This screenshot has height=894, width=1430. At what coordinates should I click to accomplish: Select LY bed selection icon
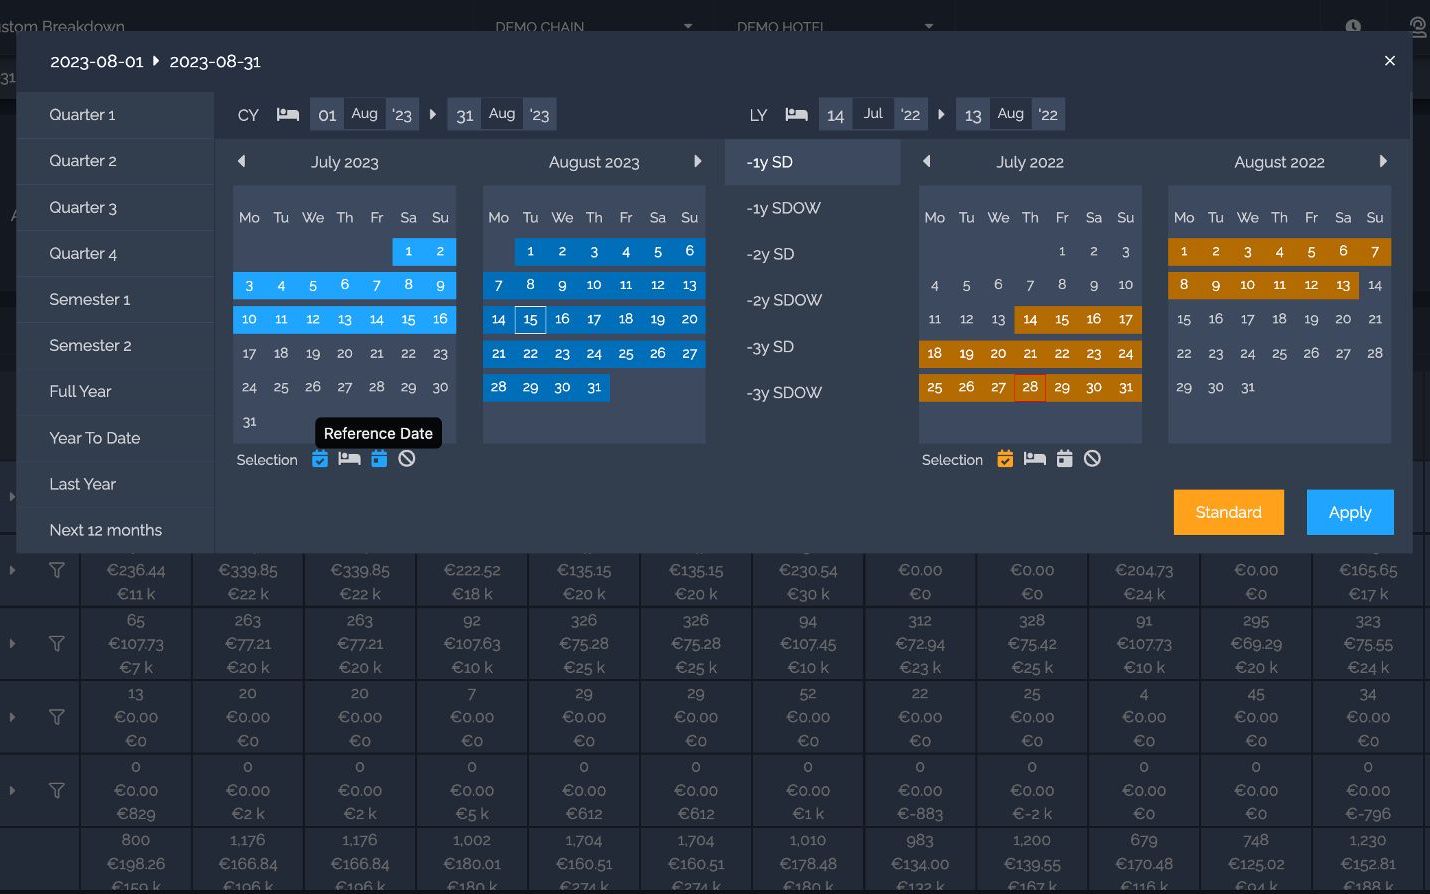[1035, 459]
